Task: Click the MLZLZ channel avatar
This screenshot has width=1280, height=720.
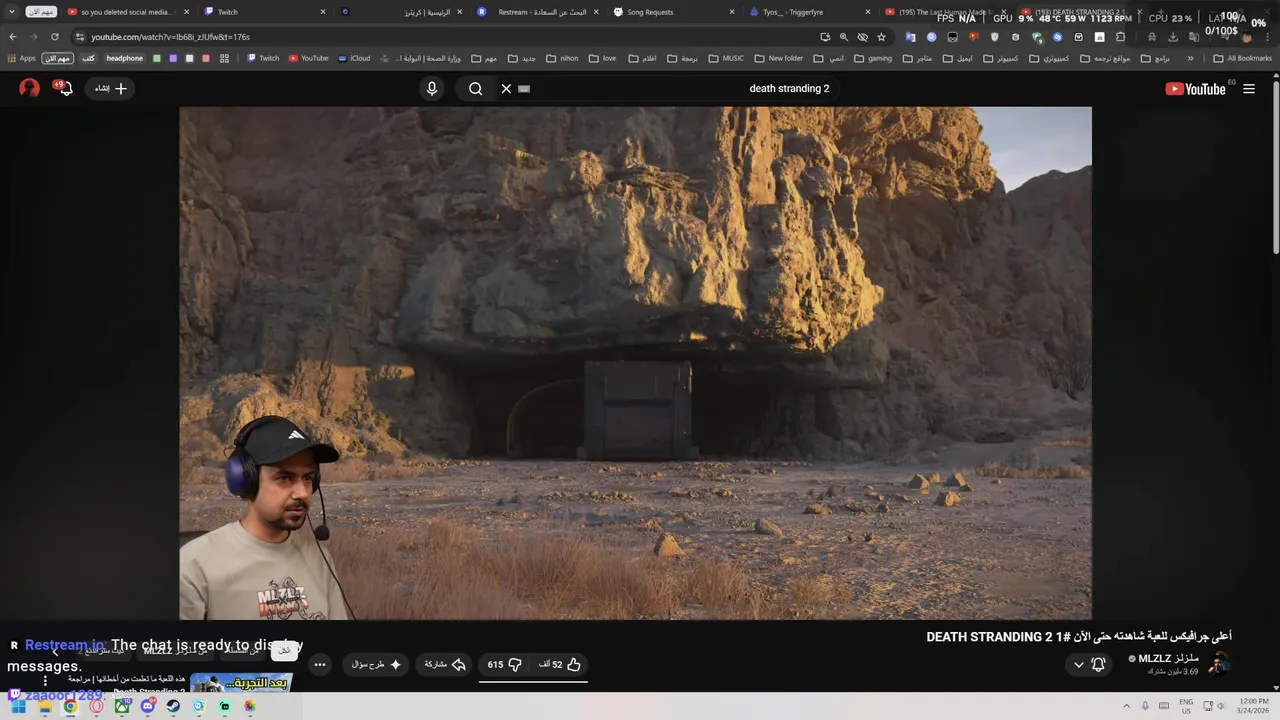Action: pyautogui.click(x=1219, y=664)
